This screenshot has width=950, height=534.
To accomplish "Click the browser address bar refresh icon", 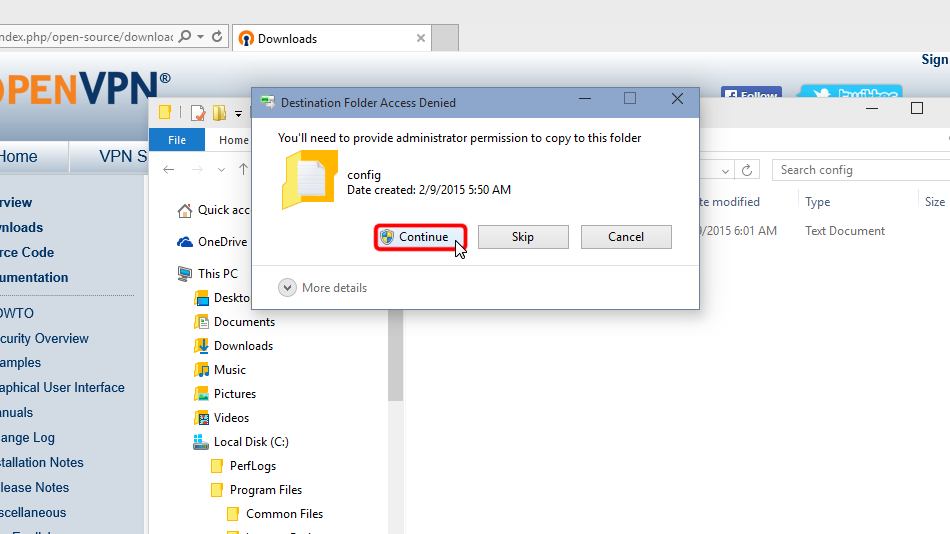I will [217, 37].
